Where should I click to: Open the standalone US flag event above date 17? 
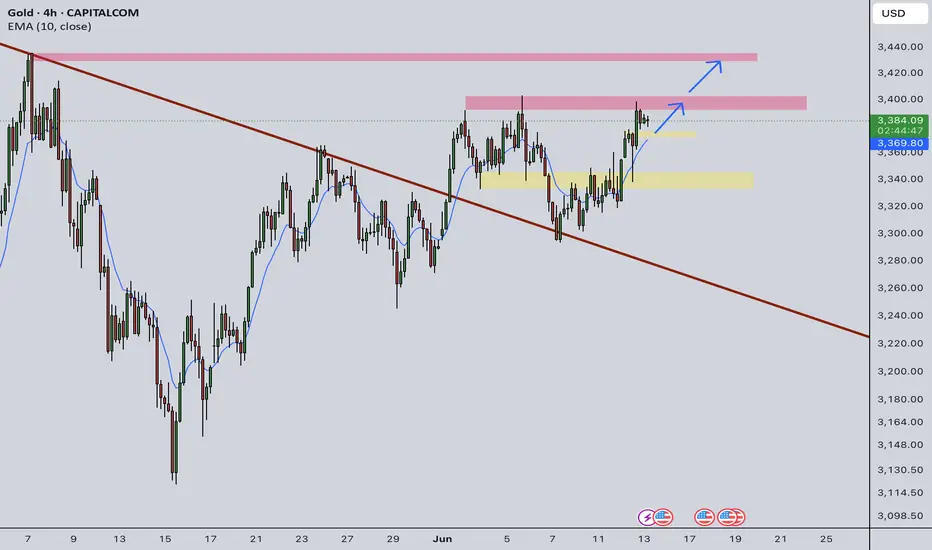click(x=704, y=517)
